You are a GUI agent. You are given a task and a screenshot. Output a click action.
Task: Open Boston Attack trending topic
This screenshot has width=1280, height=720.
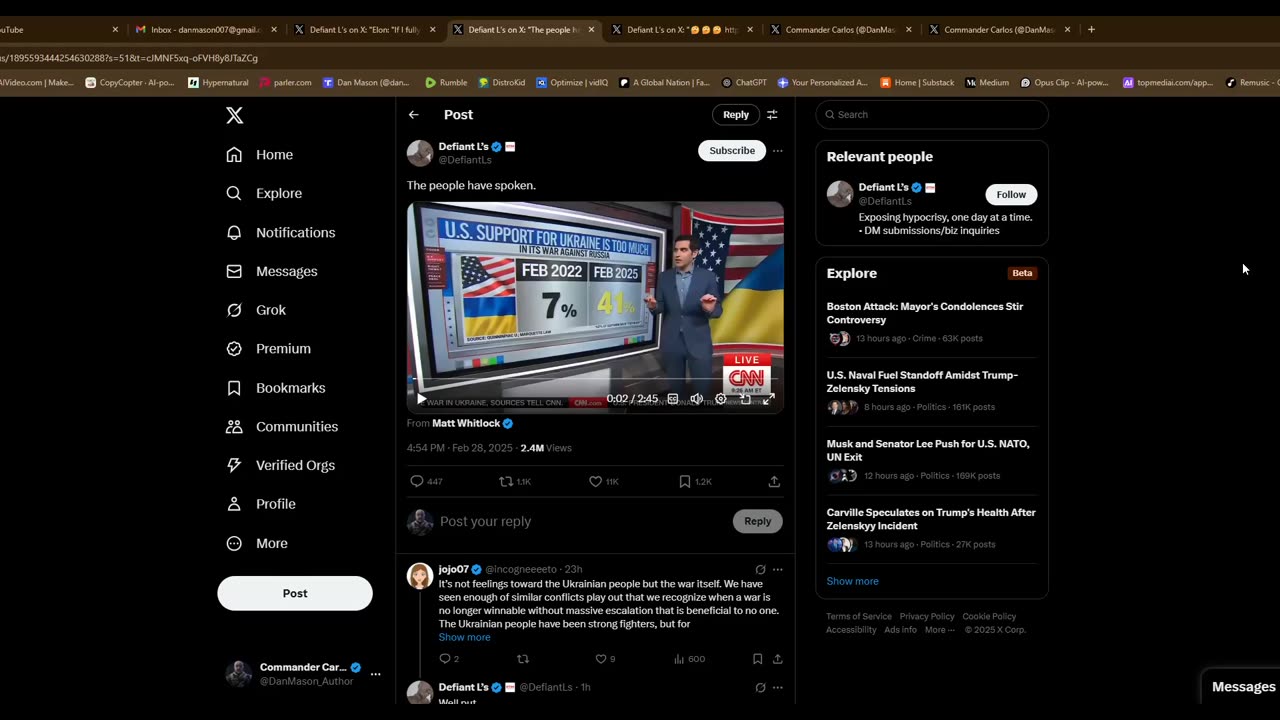tap(931, 323)
